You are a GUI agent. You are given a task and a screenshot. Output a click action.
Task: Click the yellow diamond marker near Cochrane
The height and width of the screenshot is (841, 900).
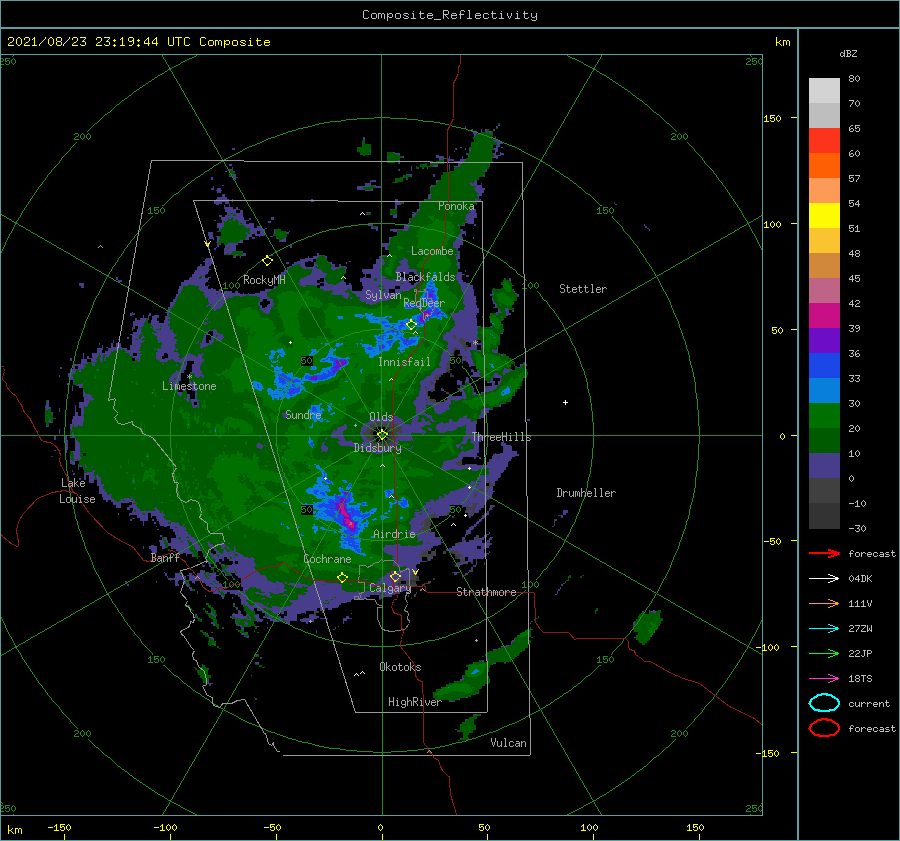(342, 578)
